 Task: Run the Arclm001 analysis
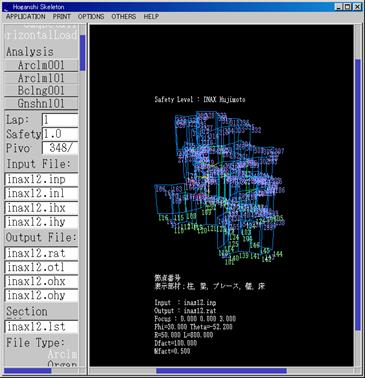click(x=41, y=65)
